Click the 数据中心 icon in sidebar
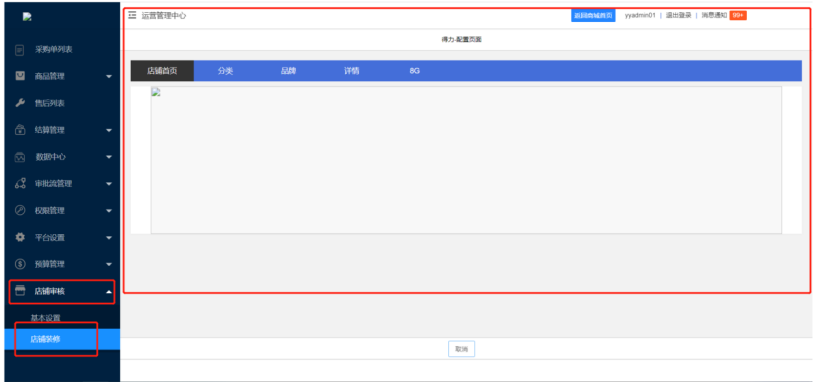 coord(20,157)
